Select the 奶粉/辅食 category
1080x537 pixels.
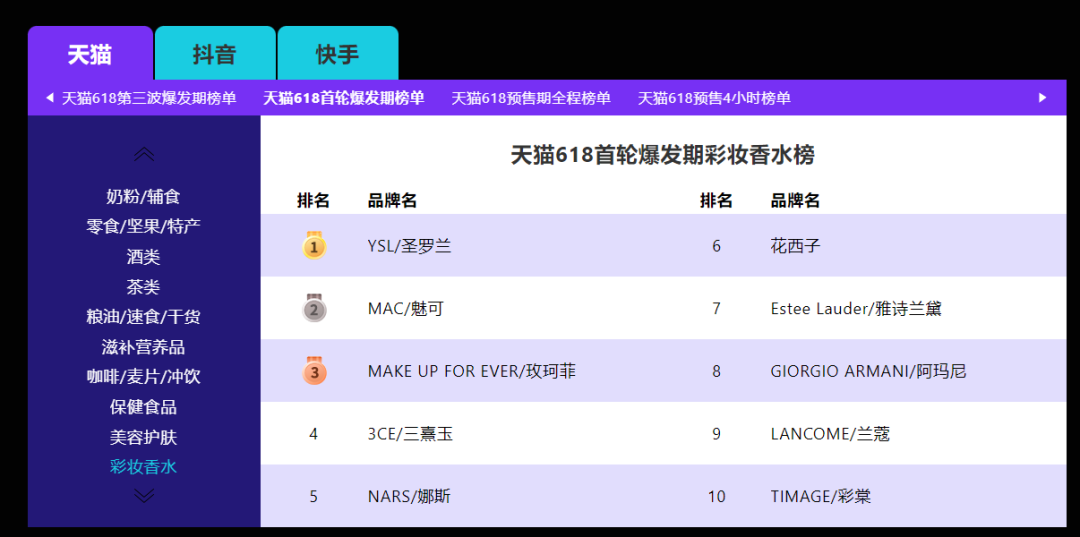click(x=143, y=196)
